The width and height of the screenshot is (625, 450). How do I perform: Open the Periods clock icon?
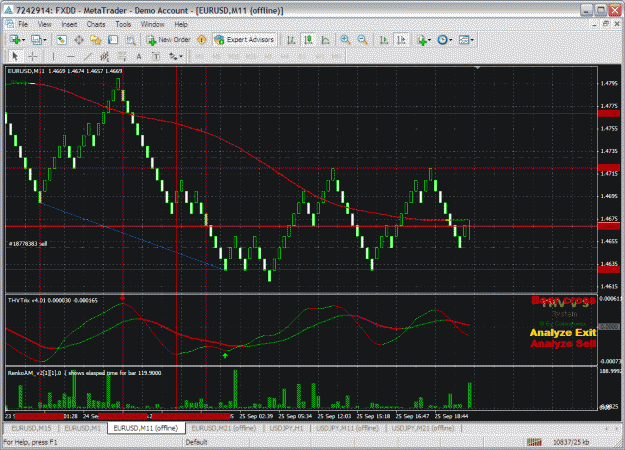point(442,40)
